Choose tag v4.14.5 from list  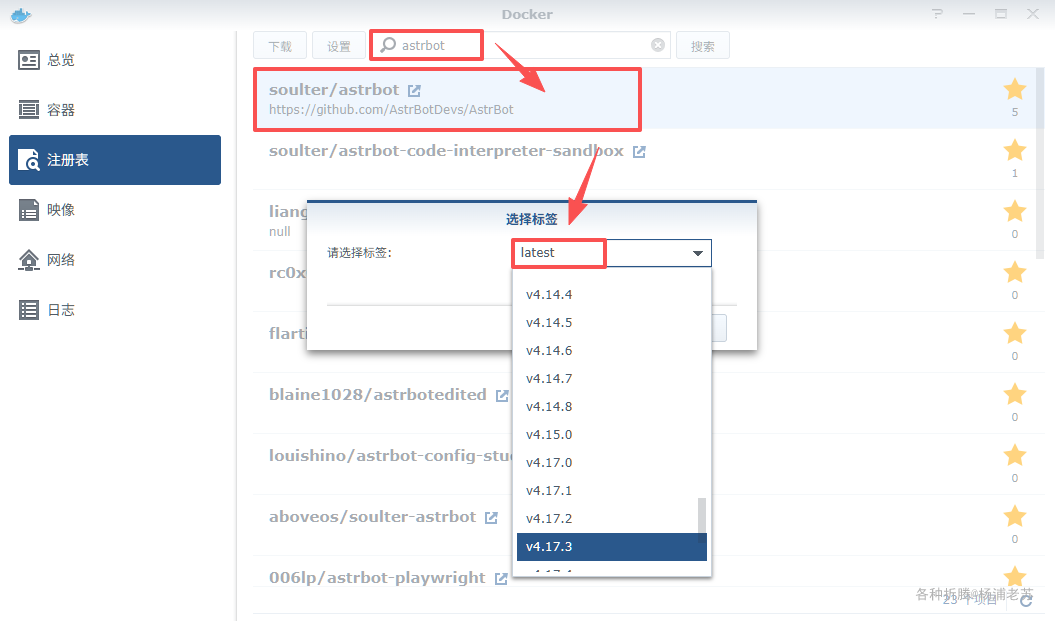coord(612,323)
